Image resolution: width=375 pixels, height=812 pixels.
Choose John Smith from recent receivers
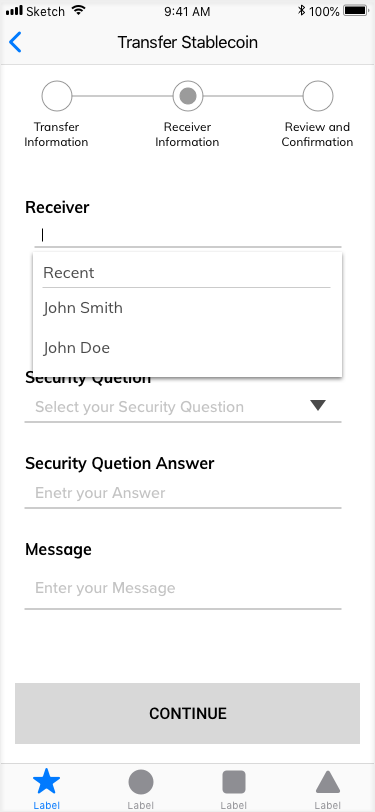pyautogui.click(x=187, y=308)
